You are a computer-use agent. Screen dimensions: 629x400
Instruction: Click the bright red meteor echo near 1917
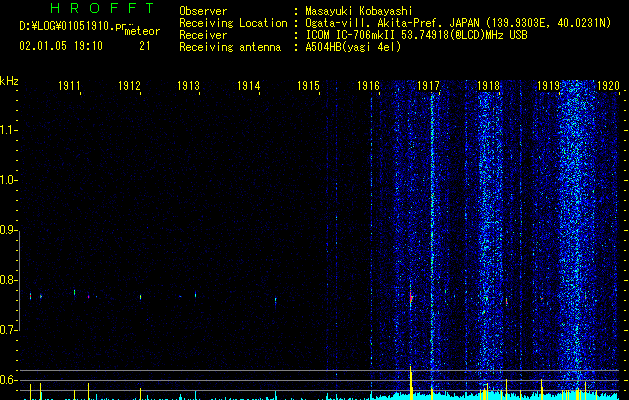[x=411, y=297]
